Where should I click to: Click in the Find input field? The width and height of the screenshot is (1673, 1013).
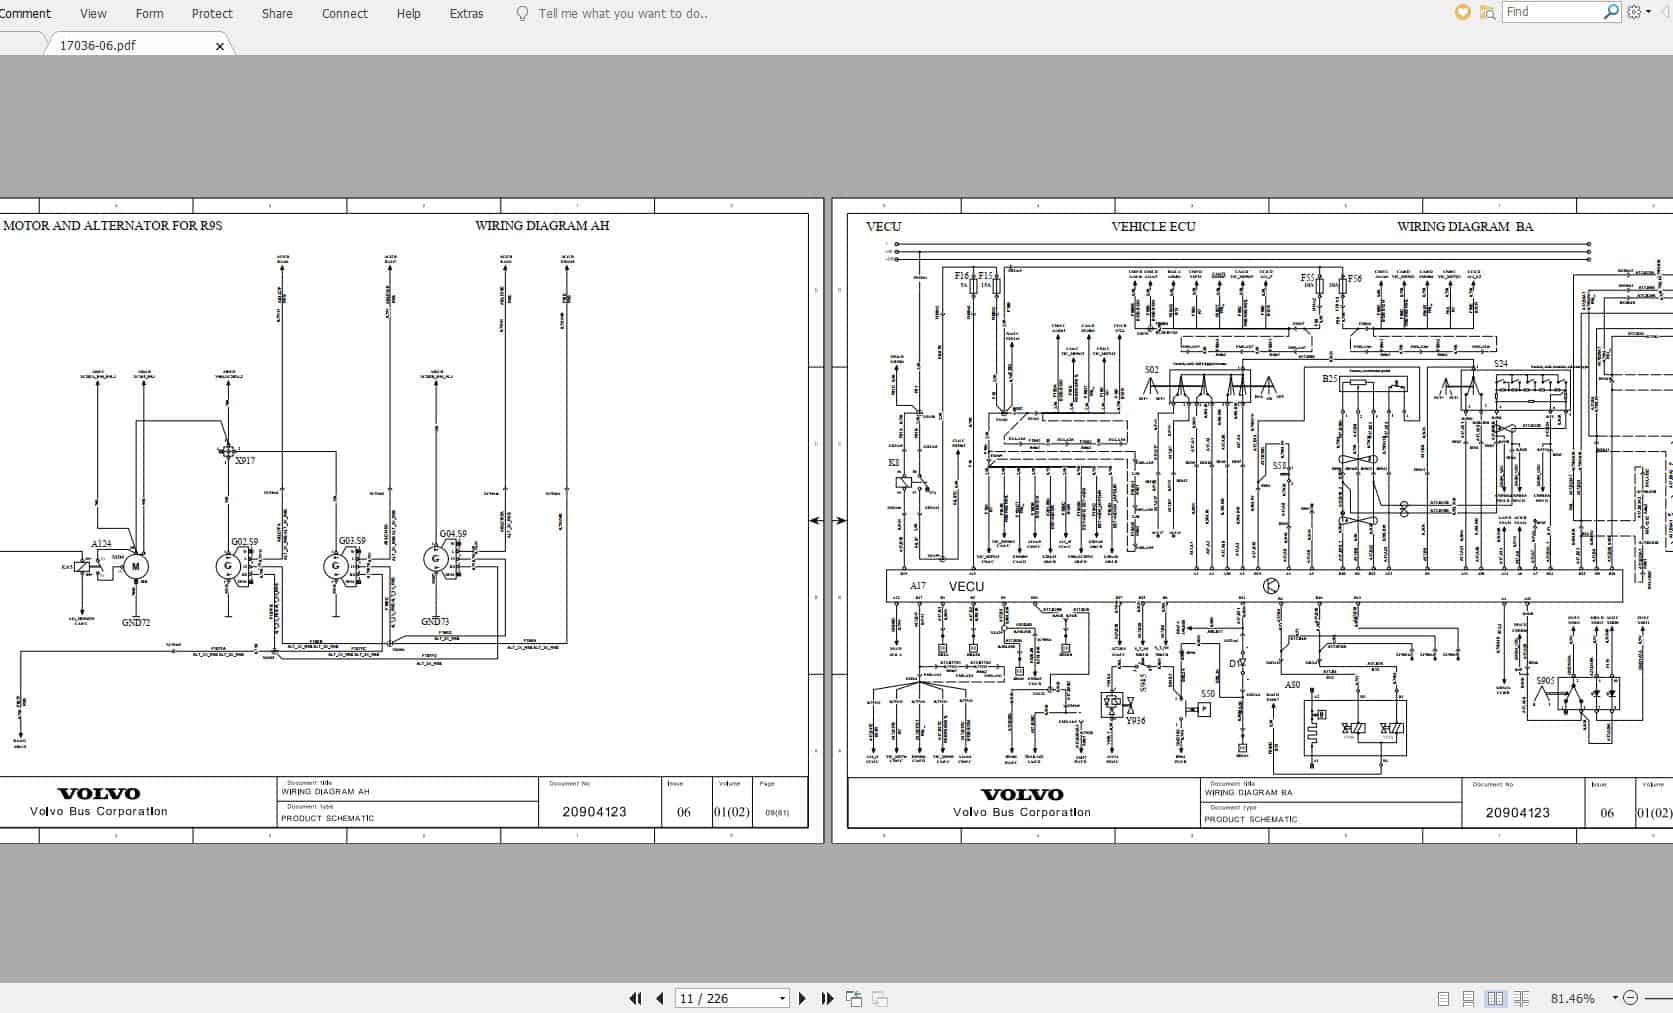tap(1550, 12)
